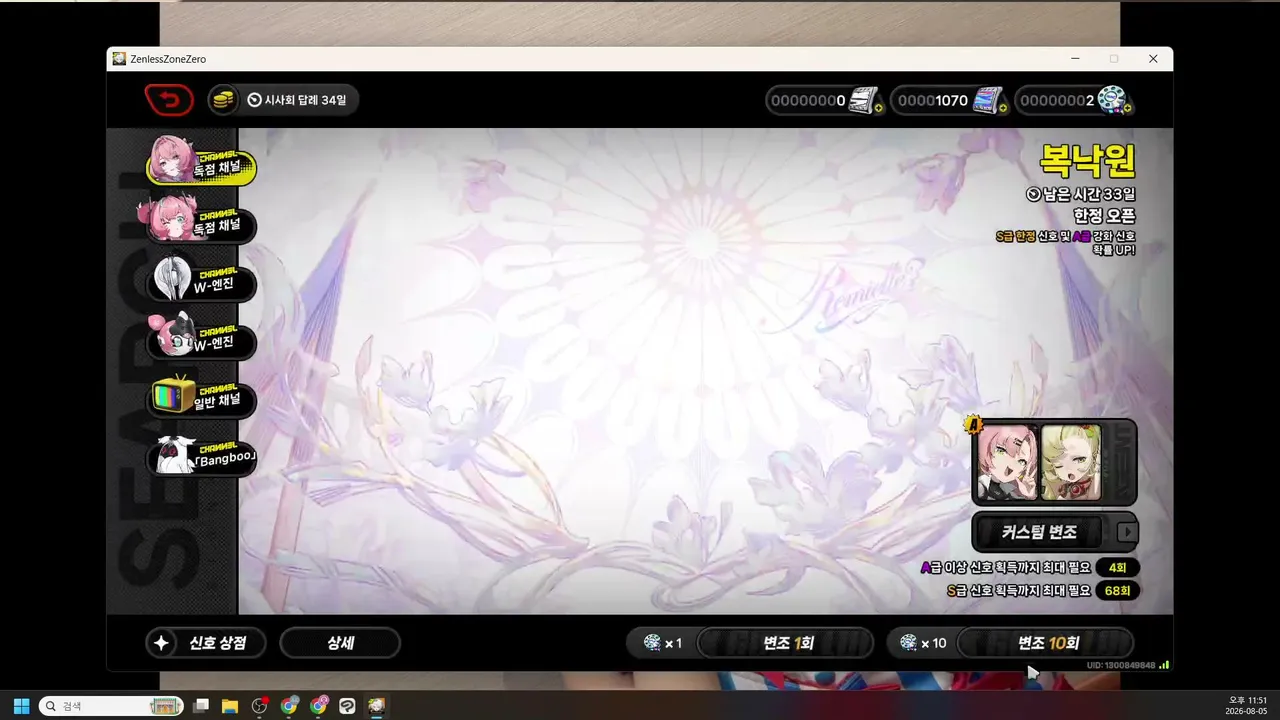
Task: Minimize the ZenlessZoneZero window
Action: point(1075,59)
